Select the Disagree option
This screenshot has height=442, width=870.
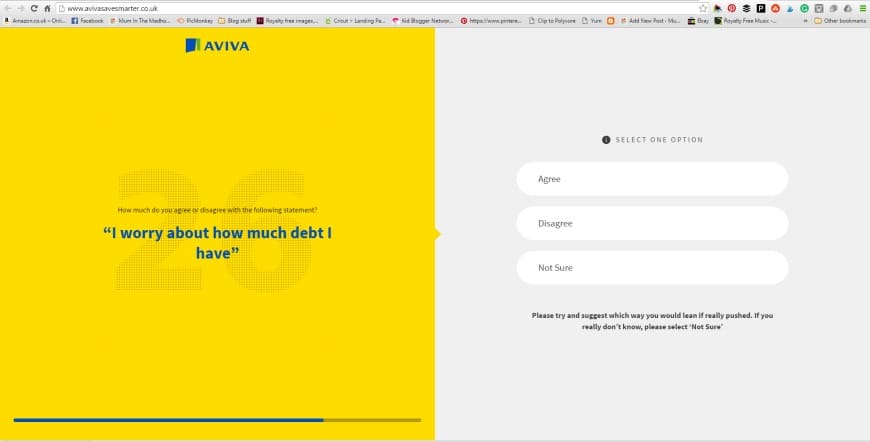click(652, 223)
